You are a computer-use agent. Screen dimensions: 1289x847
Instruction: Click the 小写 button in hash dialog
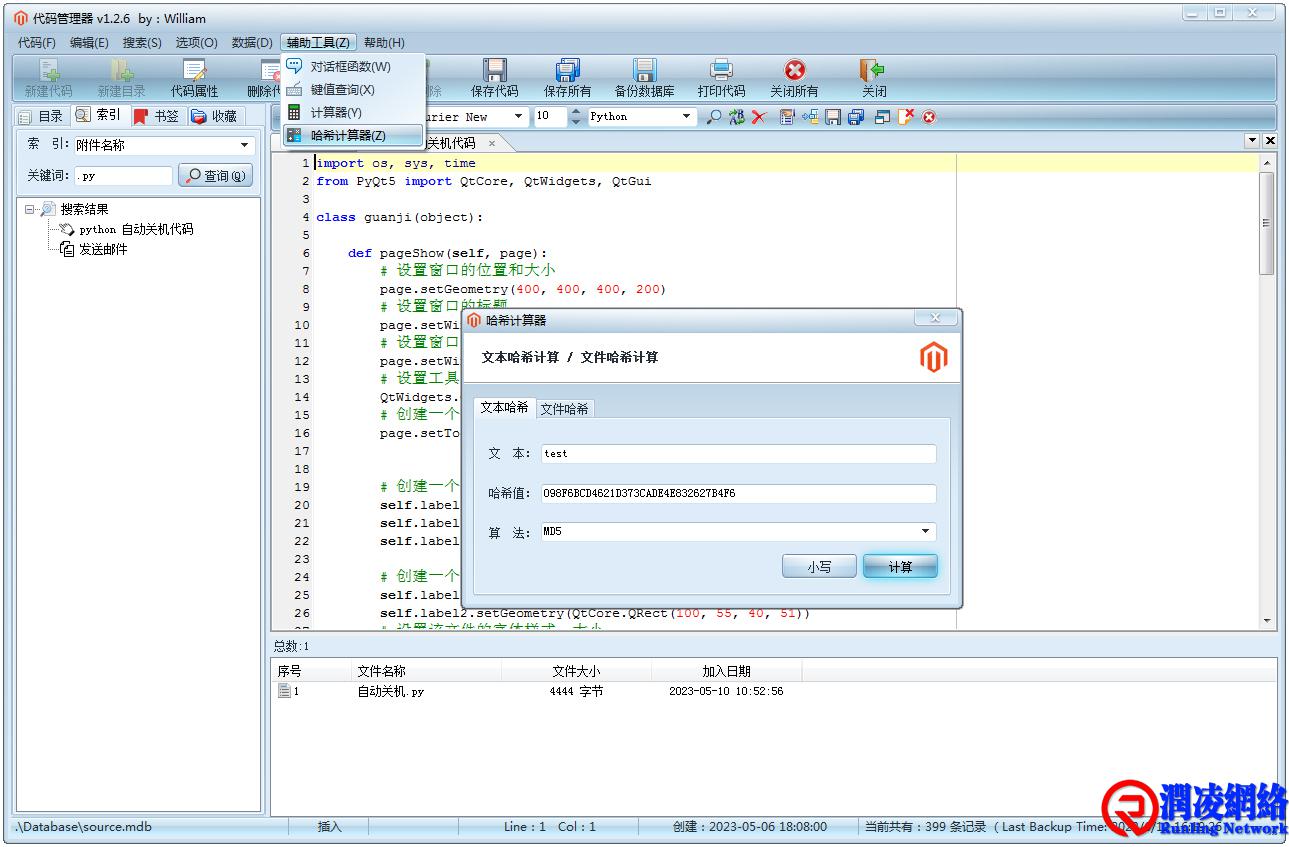pos(819,567)
